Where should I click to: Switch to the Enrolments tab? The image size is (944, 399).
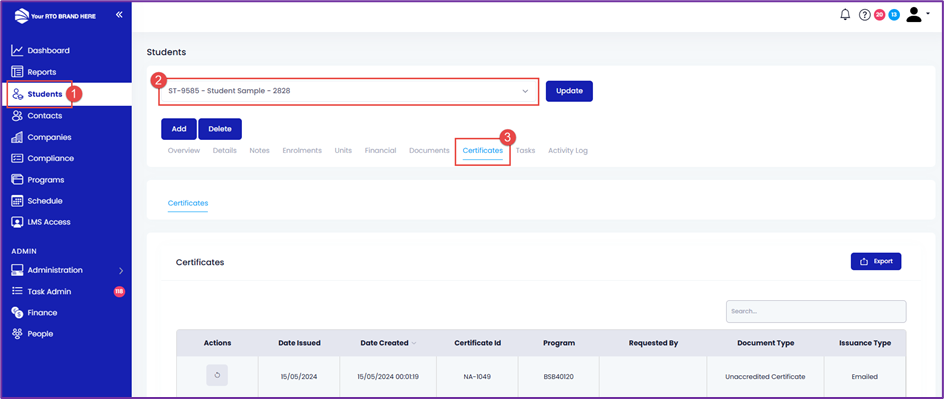point(302,150)
